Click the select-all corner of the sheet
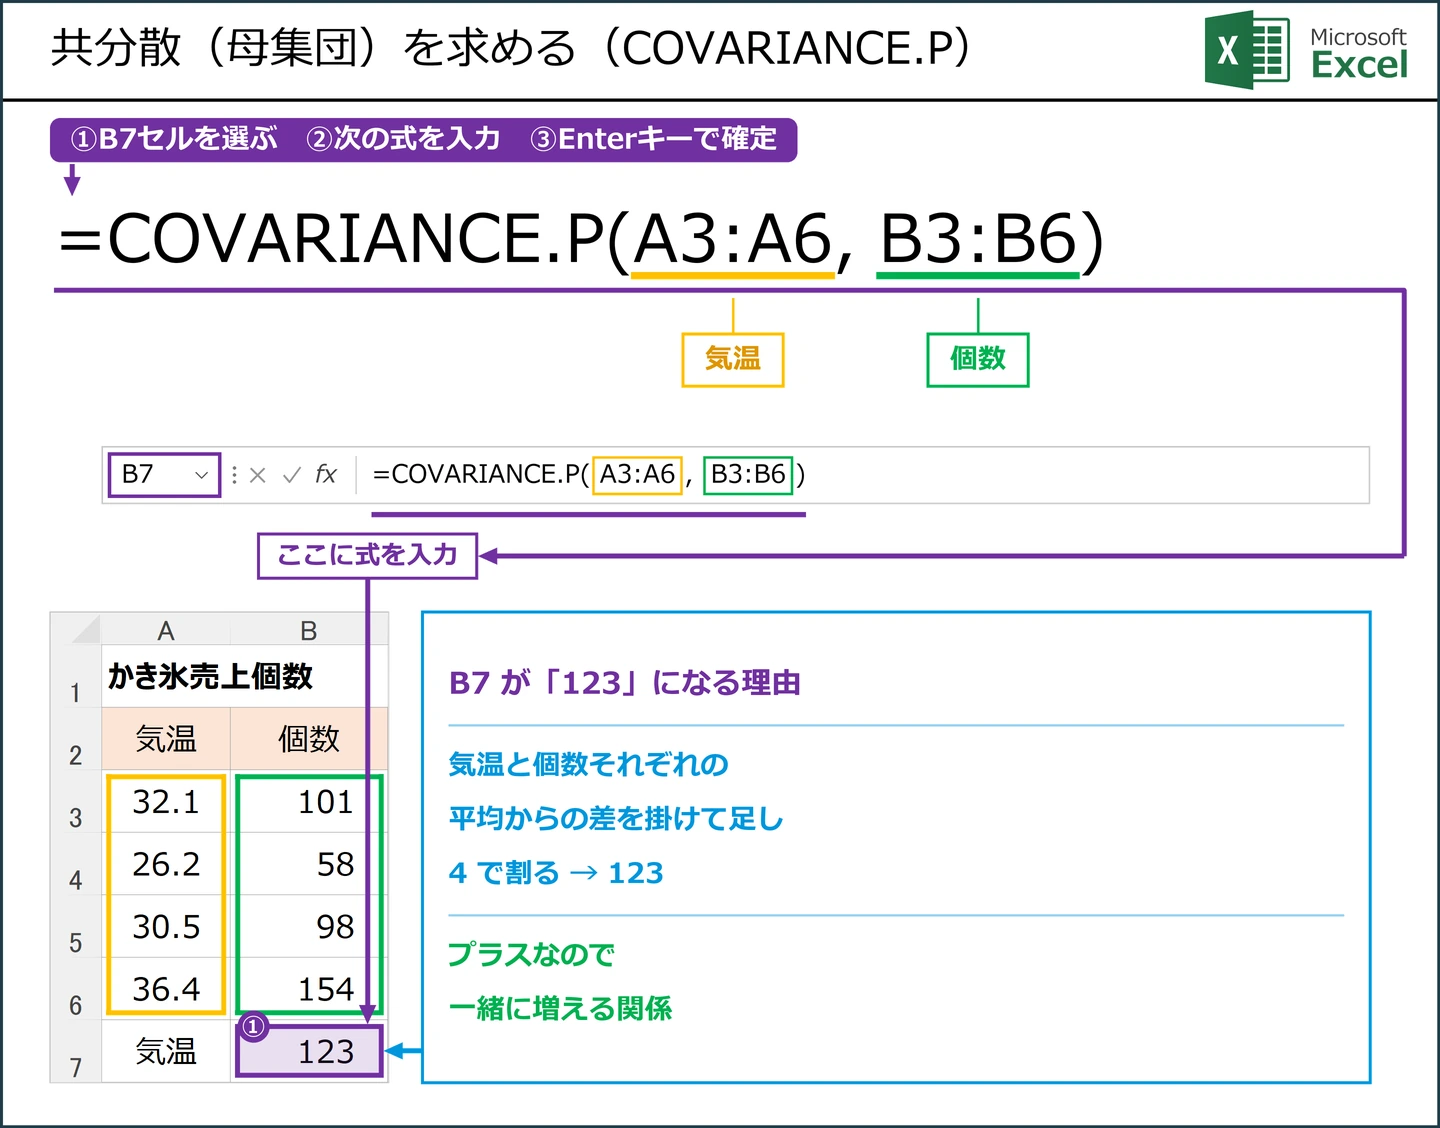 [x=77, y=630]
